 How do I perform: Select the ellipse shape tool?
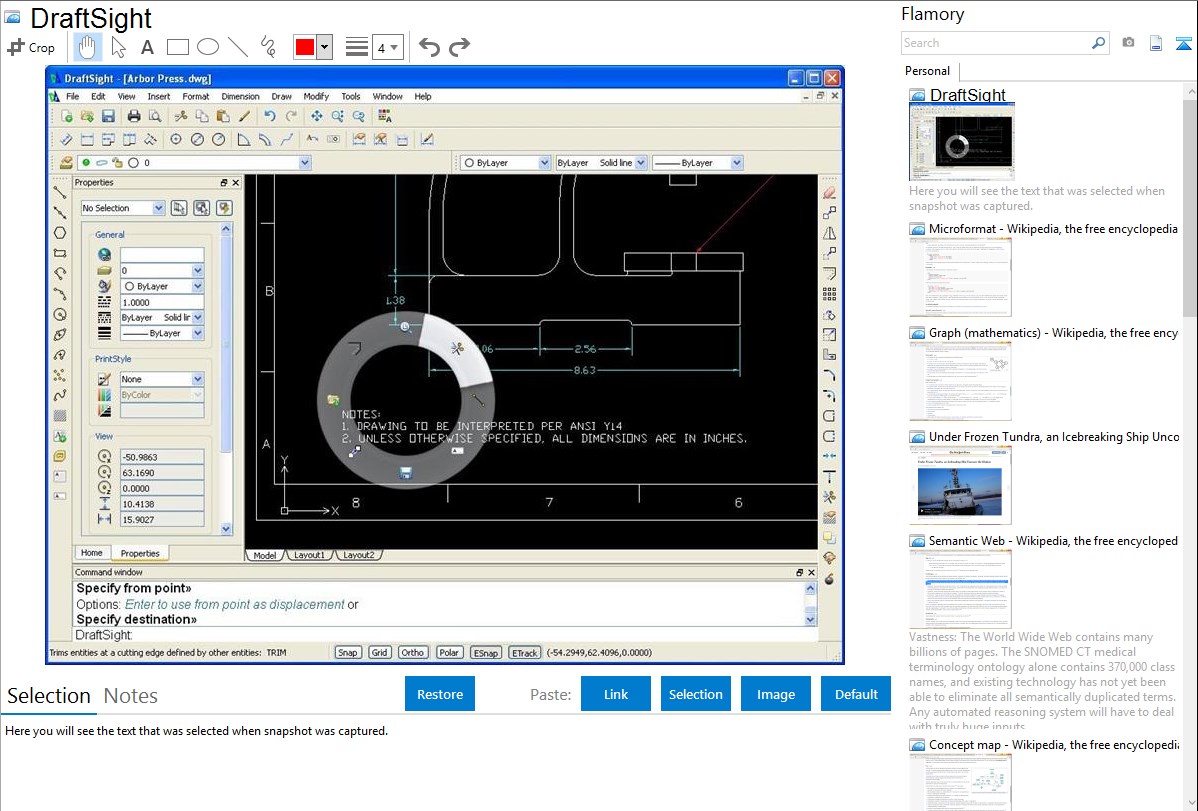pyautogui.click(x=208, y=47)
